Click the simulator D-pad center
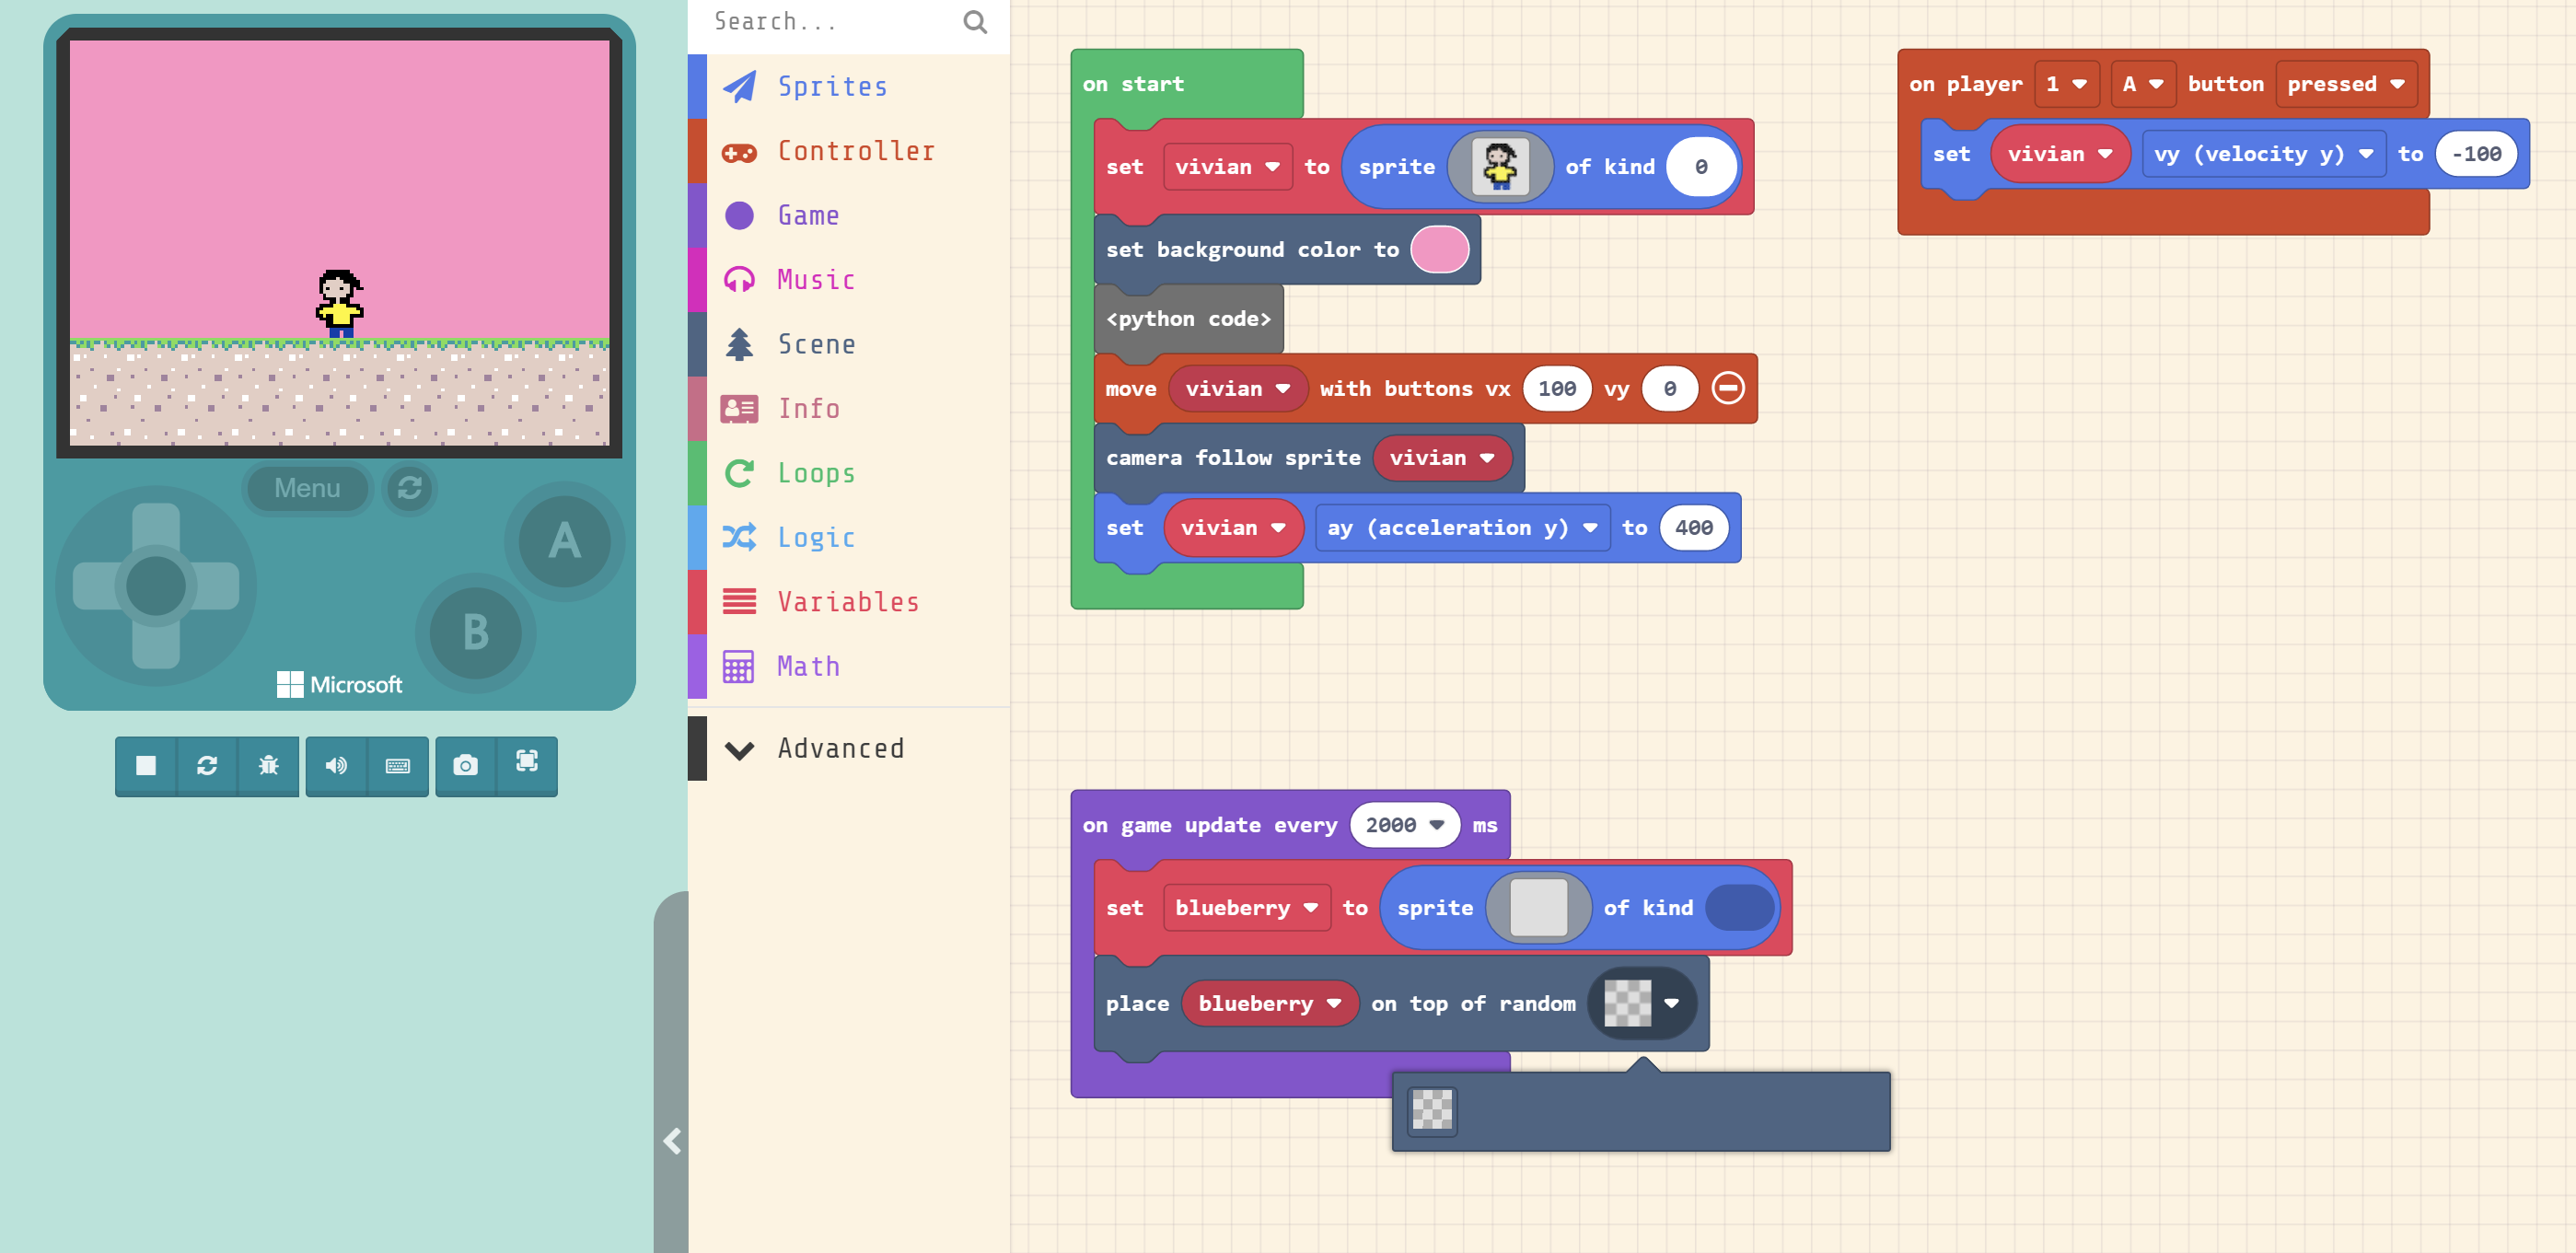2576x1253 pixels. [x=156, y=585]
